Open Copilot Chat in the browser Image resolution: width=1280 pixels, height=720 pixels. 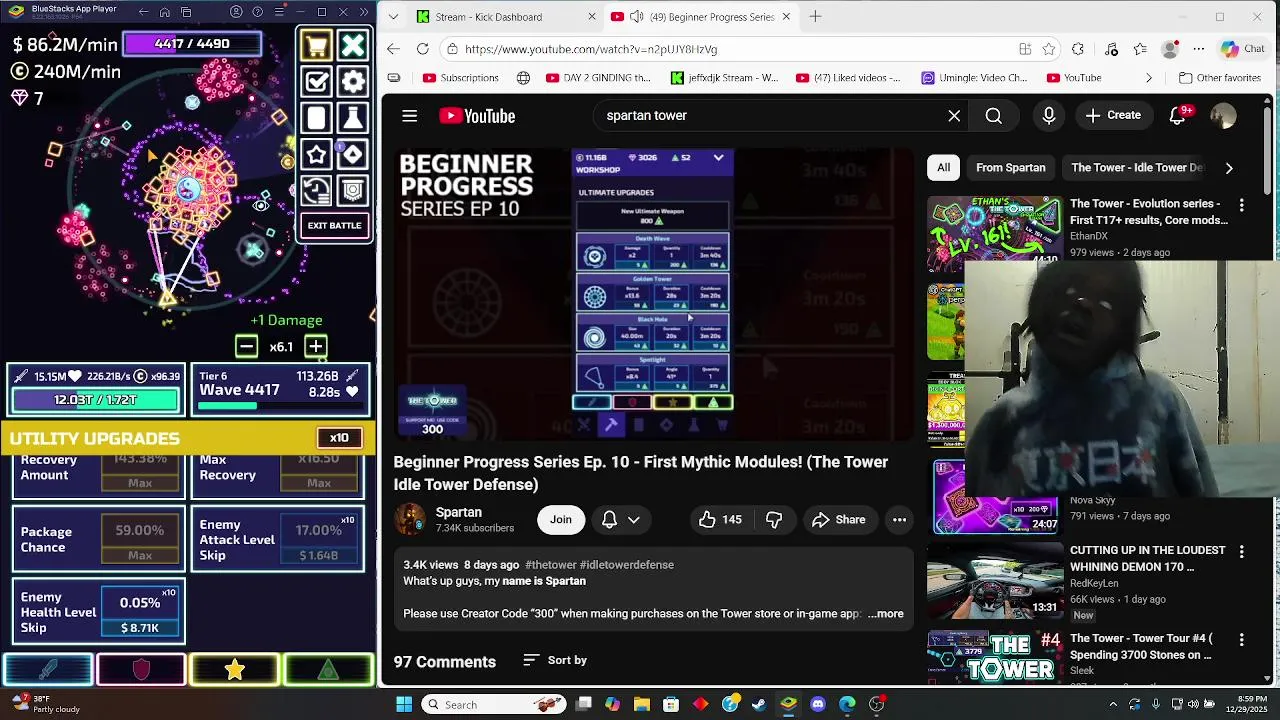1243,49
